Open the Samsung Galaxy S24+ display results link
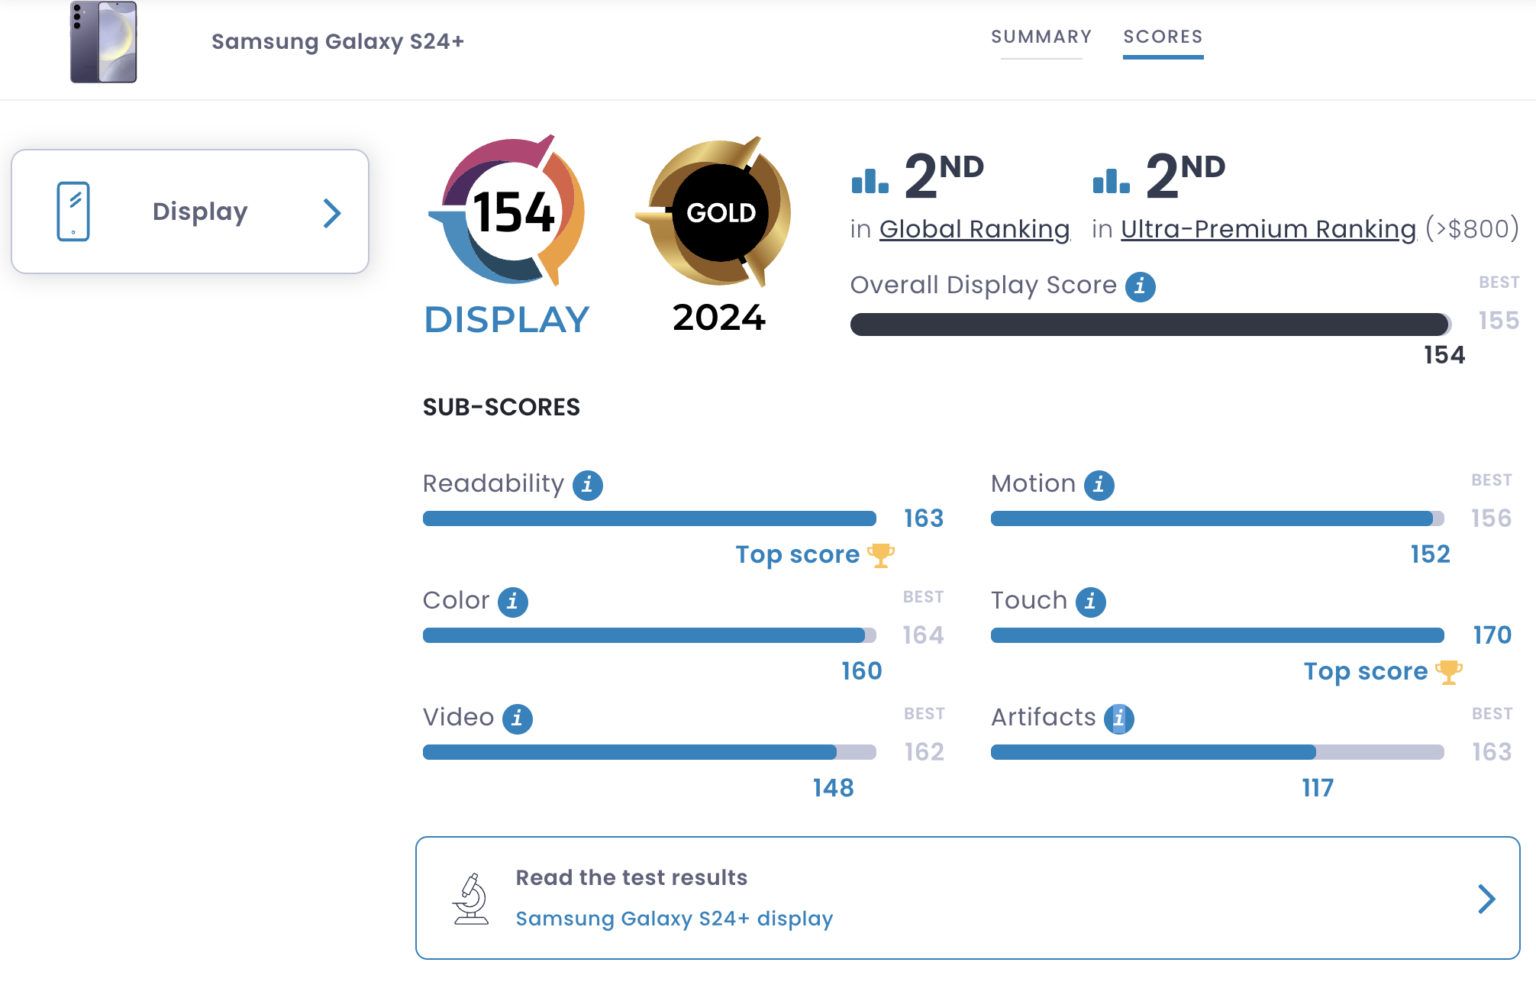Screen dimensions: 1536x985 674,918
